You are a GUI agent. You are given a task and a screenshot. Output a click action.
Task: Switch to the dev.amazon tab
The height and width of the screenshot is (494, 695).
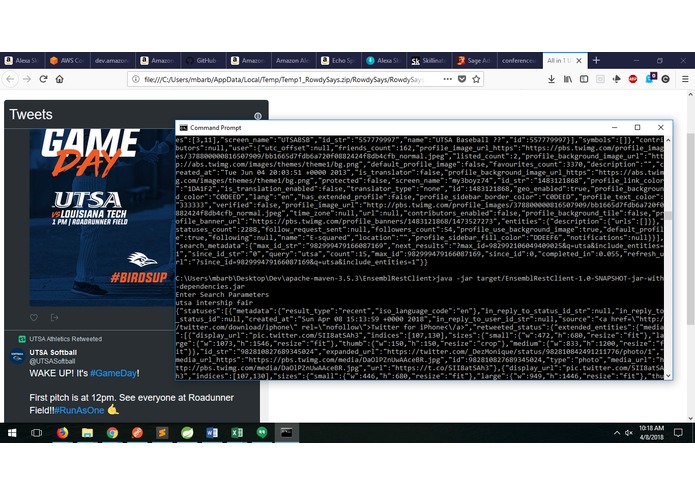pyautogui.click(x=112, y=61)
